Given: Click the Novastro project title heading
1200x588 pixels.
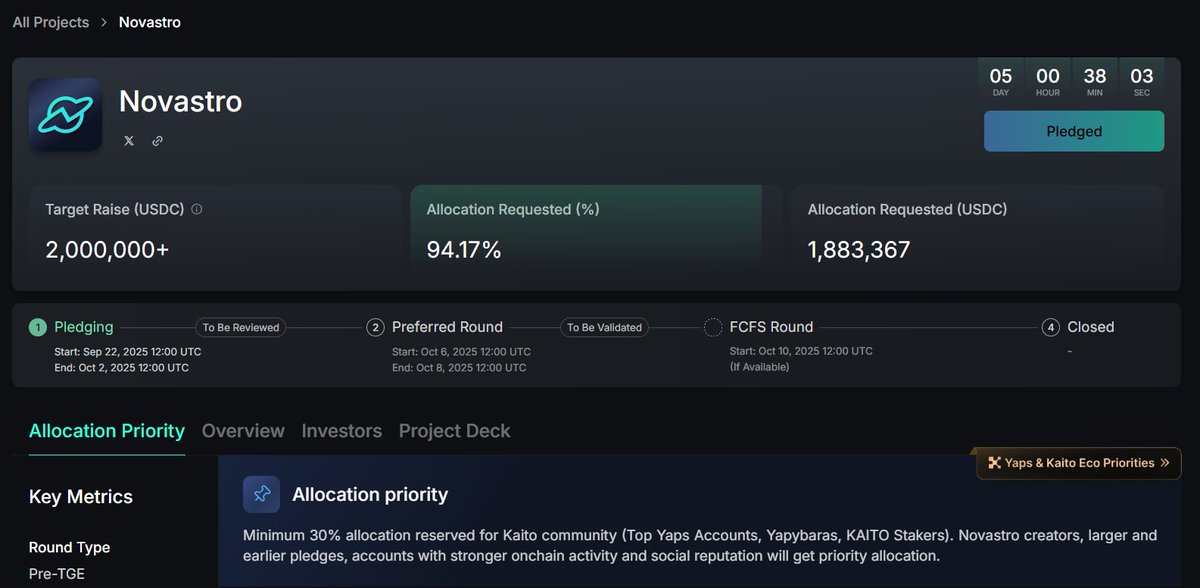Looking at the screenshot, I should pos(180,101).
